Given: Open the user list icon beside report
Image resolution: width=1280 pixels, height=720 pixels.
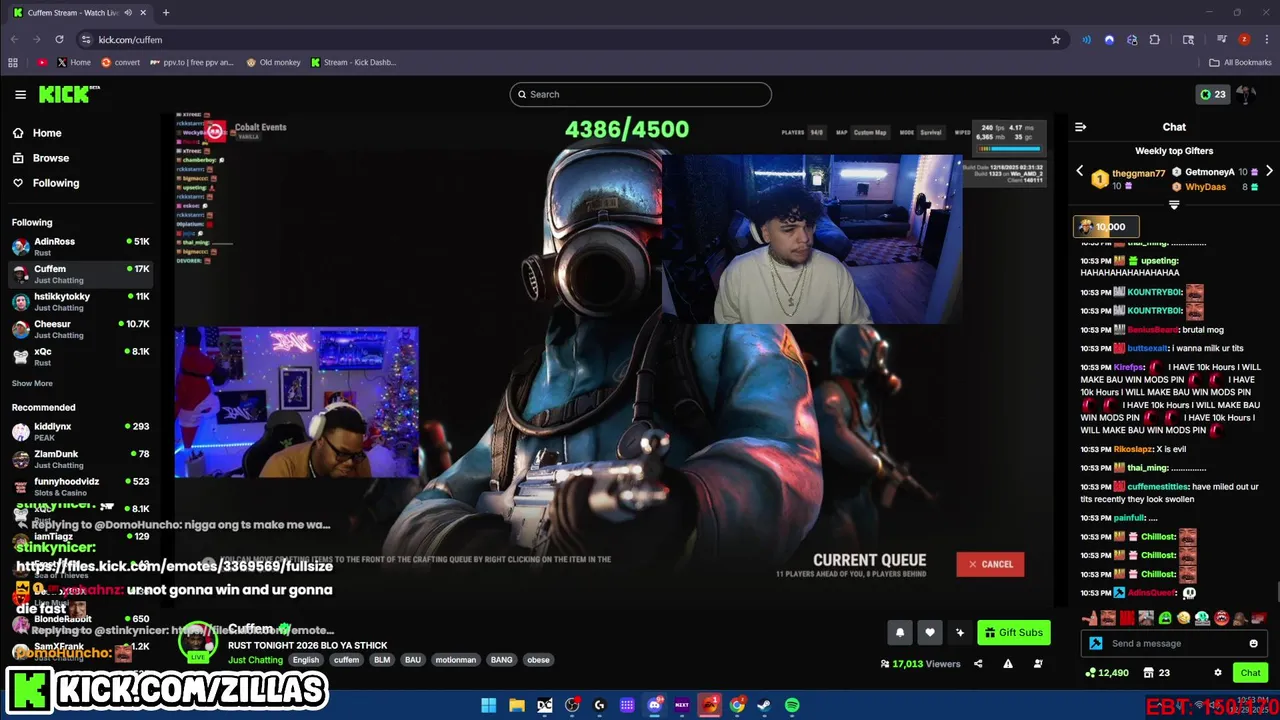Looking at the screenshot, I should (x=1038, y=663).
